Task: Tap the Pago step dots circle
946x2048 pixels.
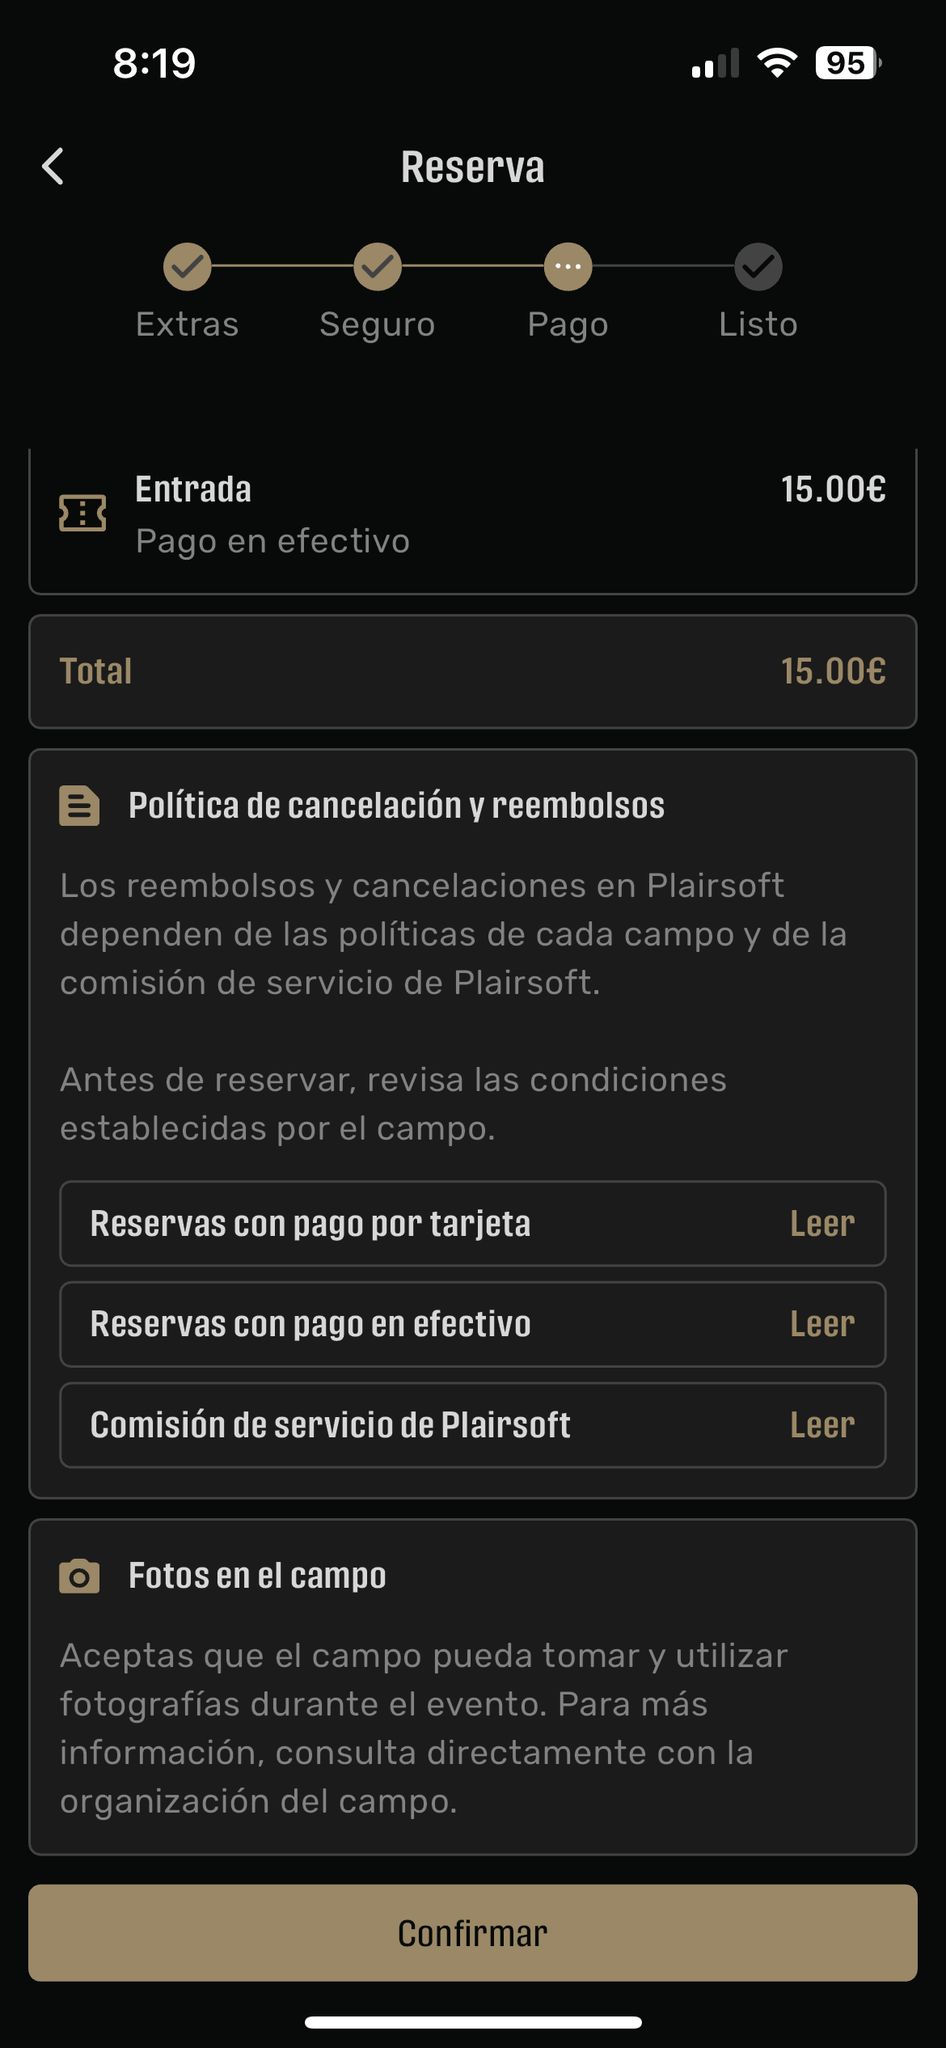Action: click(x=568, y=267)
